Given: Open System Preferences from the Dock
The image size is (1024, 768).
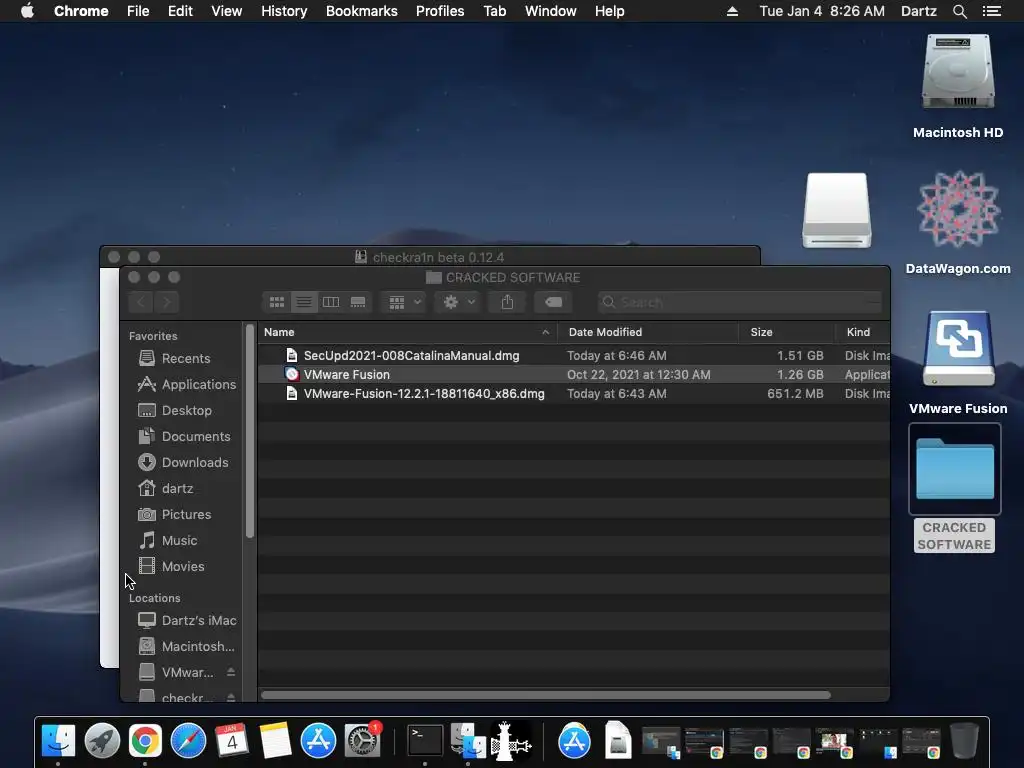Looking at the screenshot, I should click(x=362, y=741).
